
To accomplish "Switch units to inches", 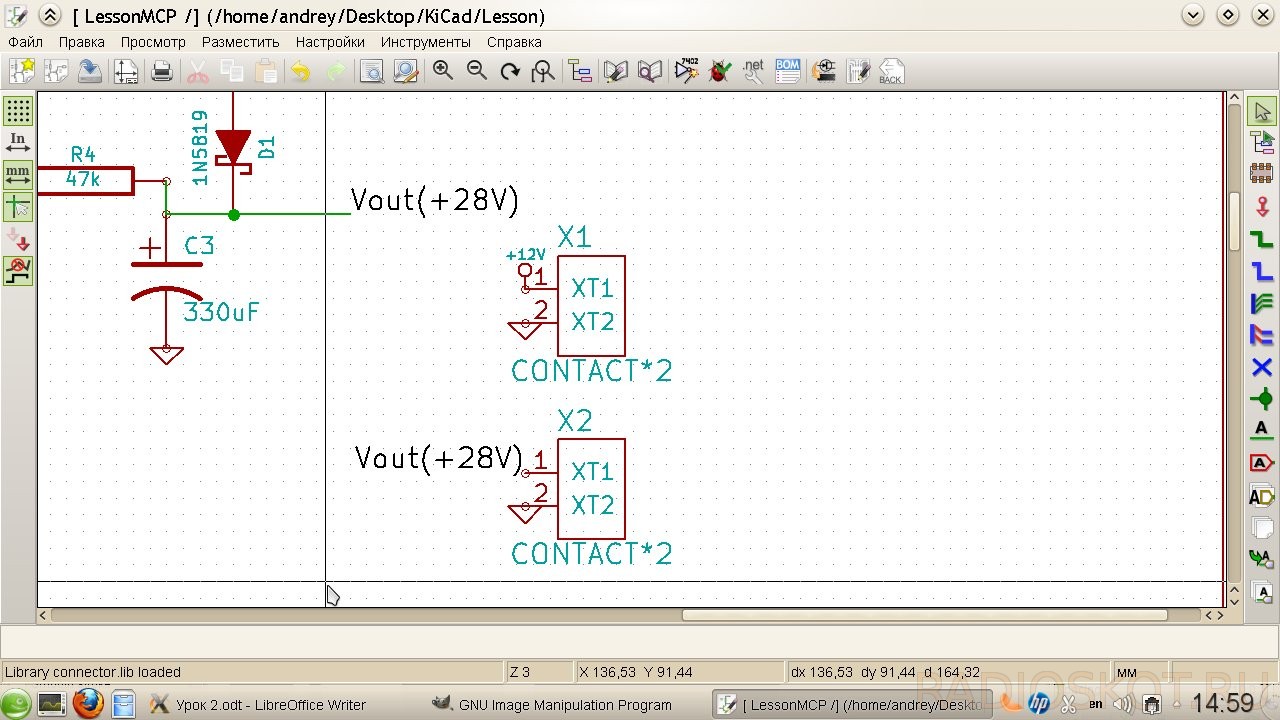I will 18,143.
